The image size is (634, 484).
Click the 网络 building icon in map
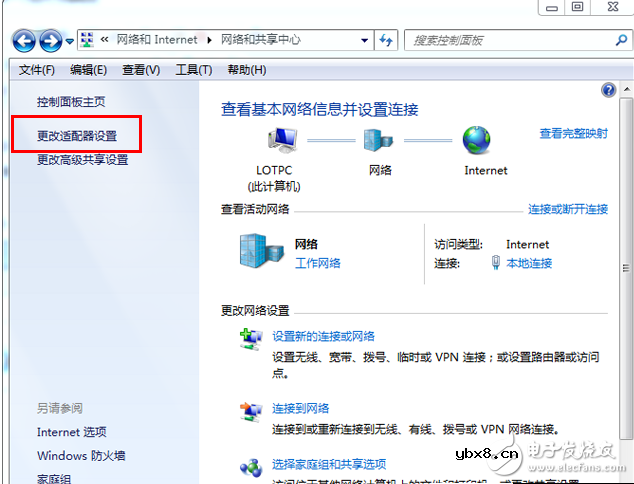point(378,140)
